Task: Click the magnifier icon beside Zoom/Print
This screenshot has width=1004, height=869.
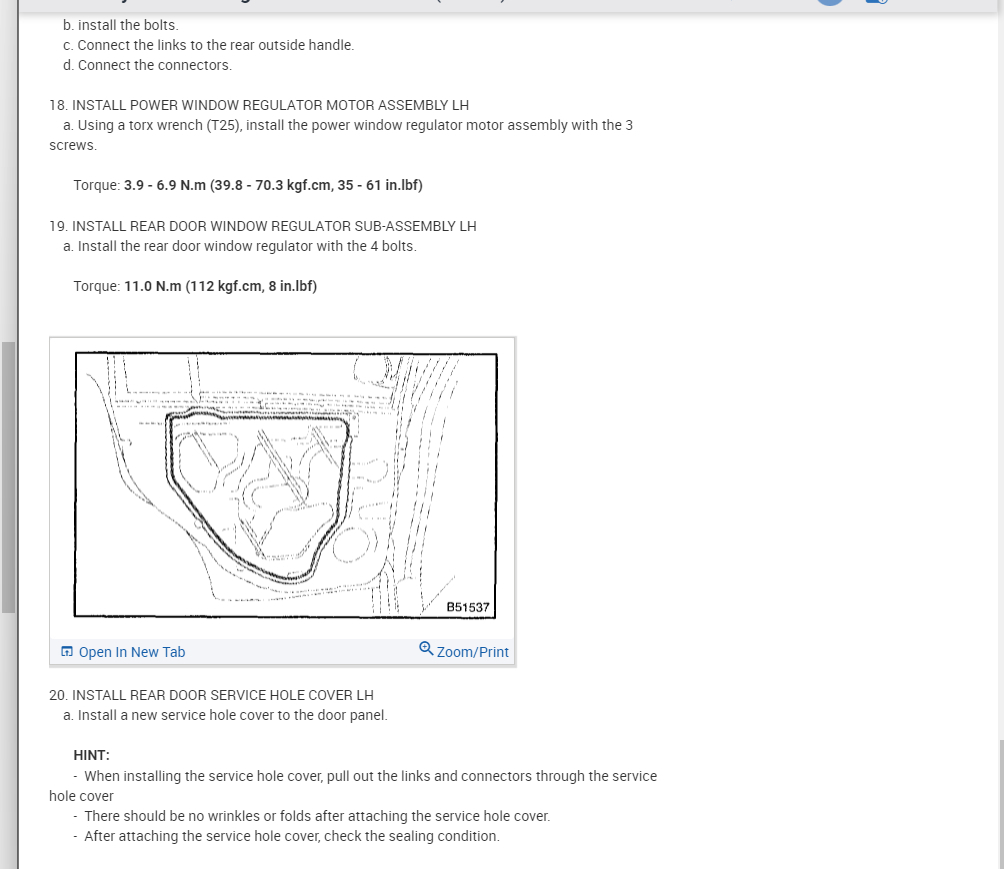Action: pos(426,649)
